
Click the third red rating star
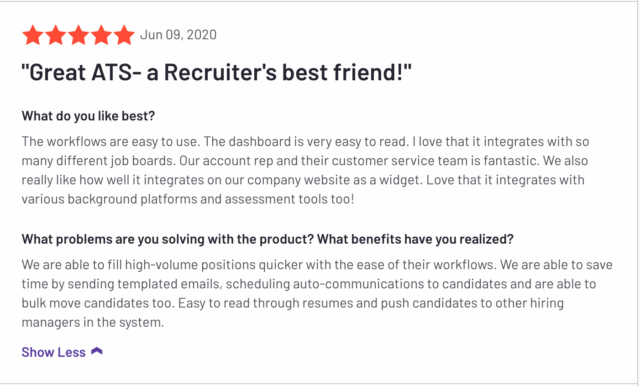pos(78,35)
